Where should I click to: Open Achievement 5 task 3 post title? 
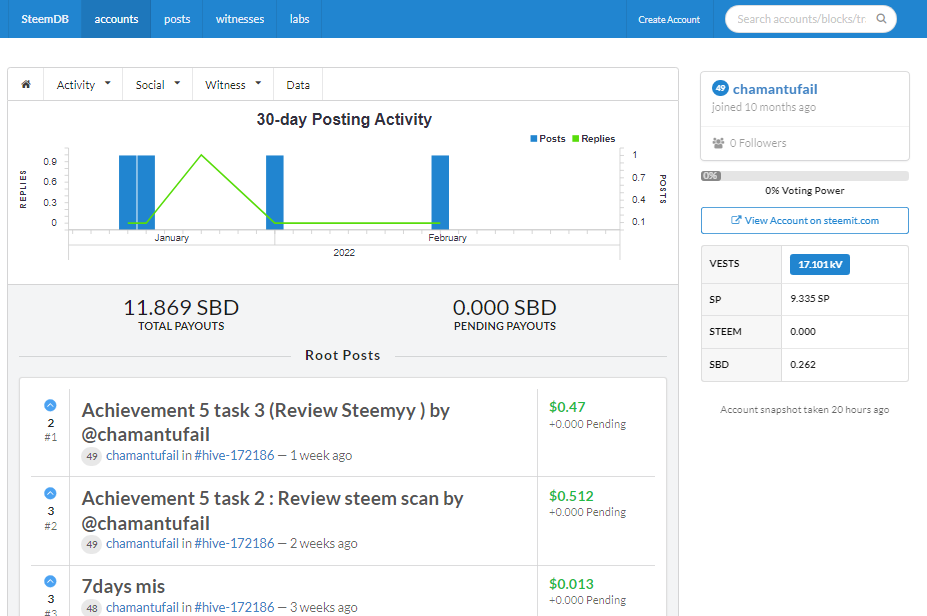point(265,422)
